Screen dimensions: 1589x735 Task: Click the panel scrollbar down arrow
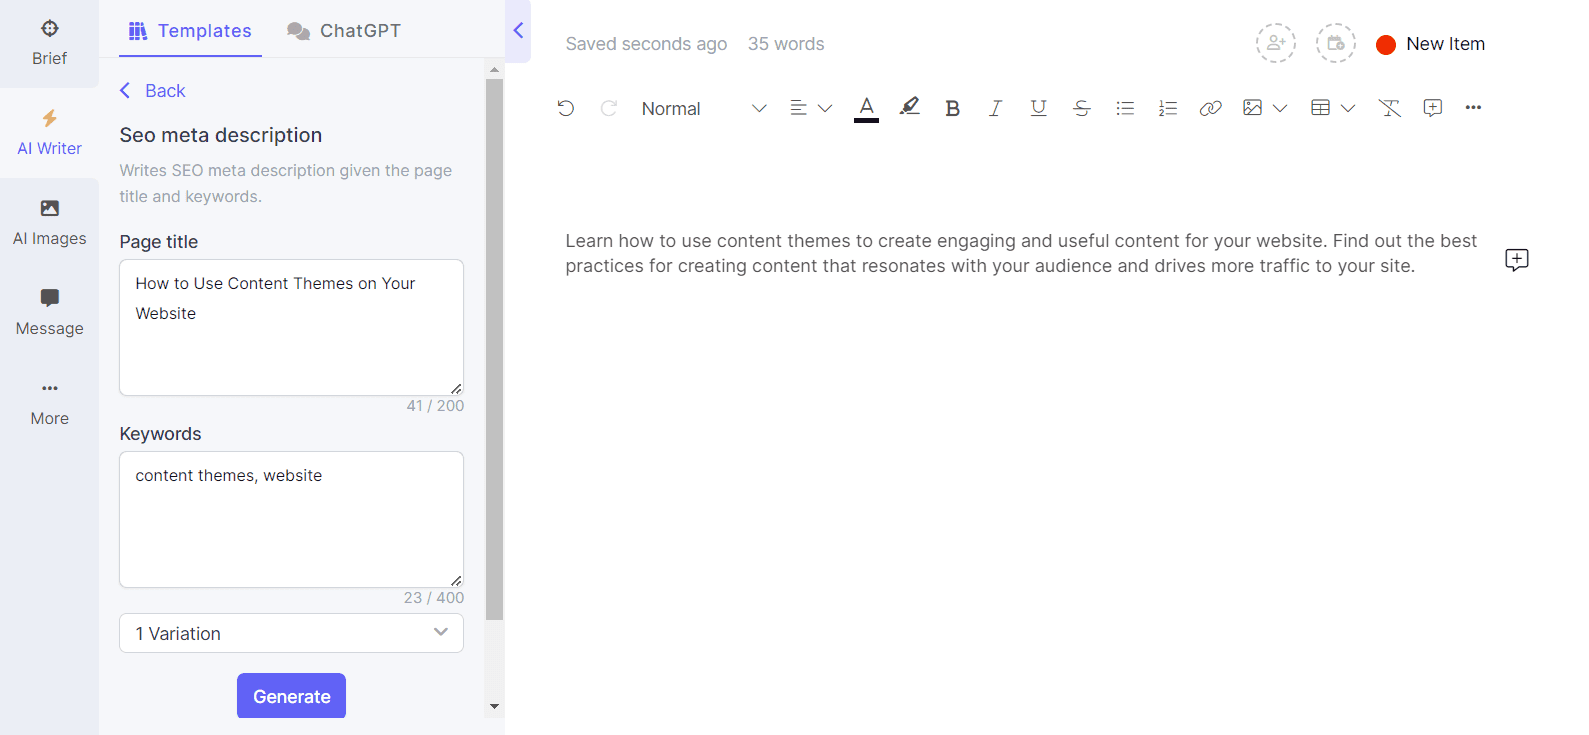coord(494,706)
